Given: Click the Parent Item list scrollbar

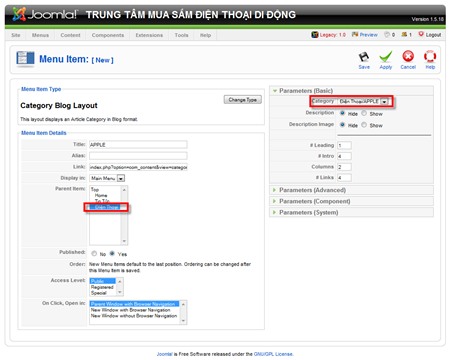Looking at the screenshot, I should click(124, 215).
